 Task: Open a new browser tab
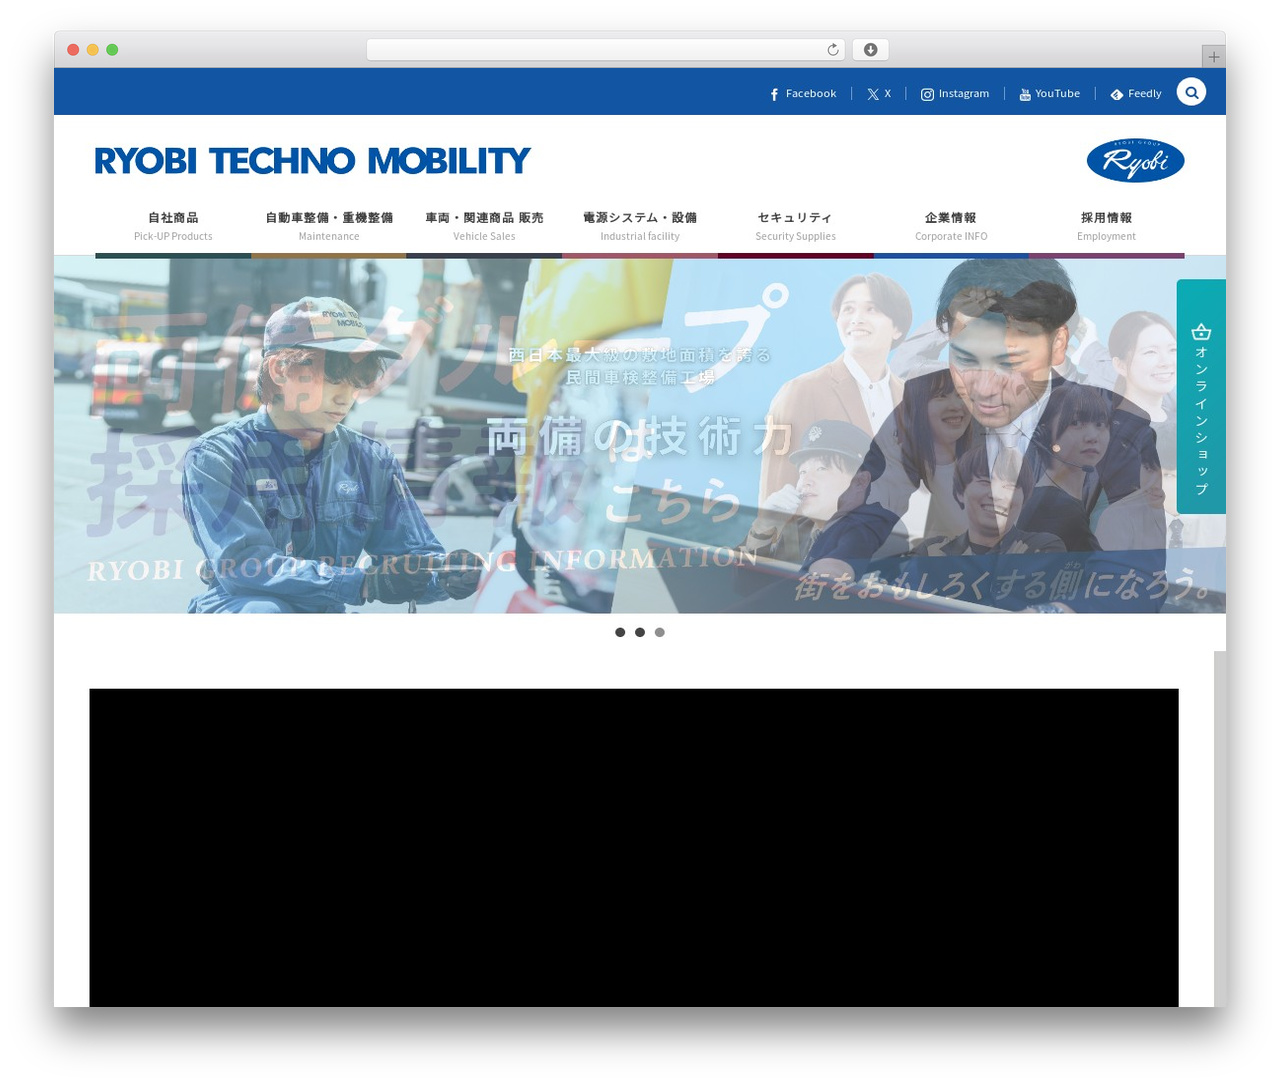coord(1214,57)
